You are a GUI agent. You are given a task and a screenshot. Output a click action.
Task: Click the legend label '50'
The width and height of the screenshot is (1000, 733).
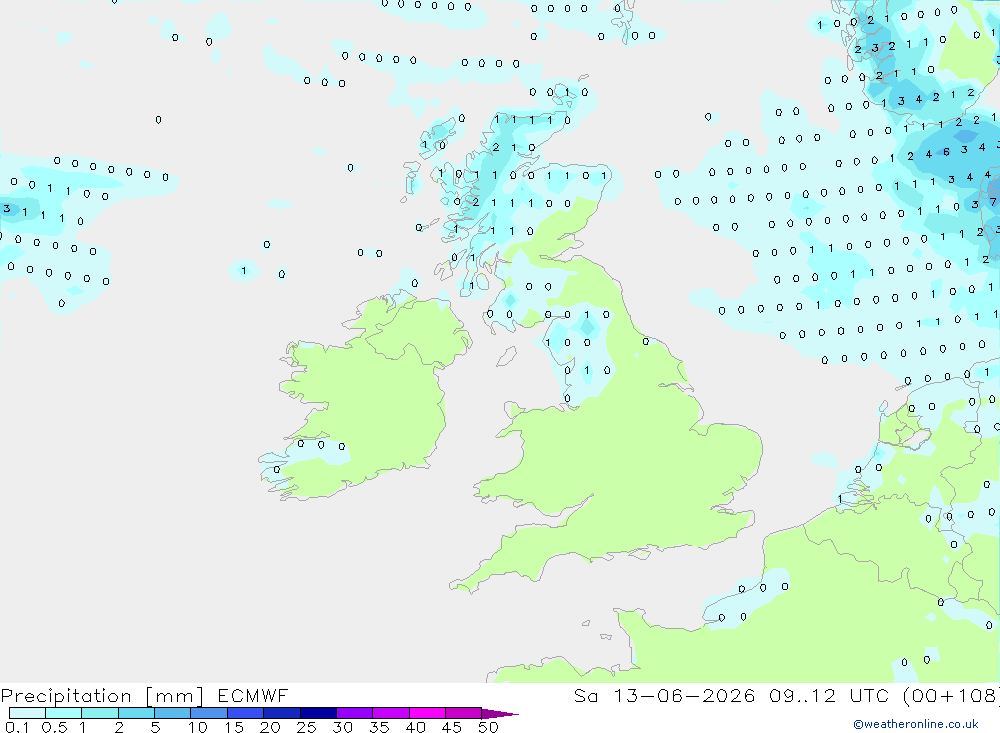tap(488, 727)
